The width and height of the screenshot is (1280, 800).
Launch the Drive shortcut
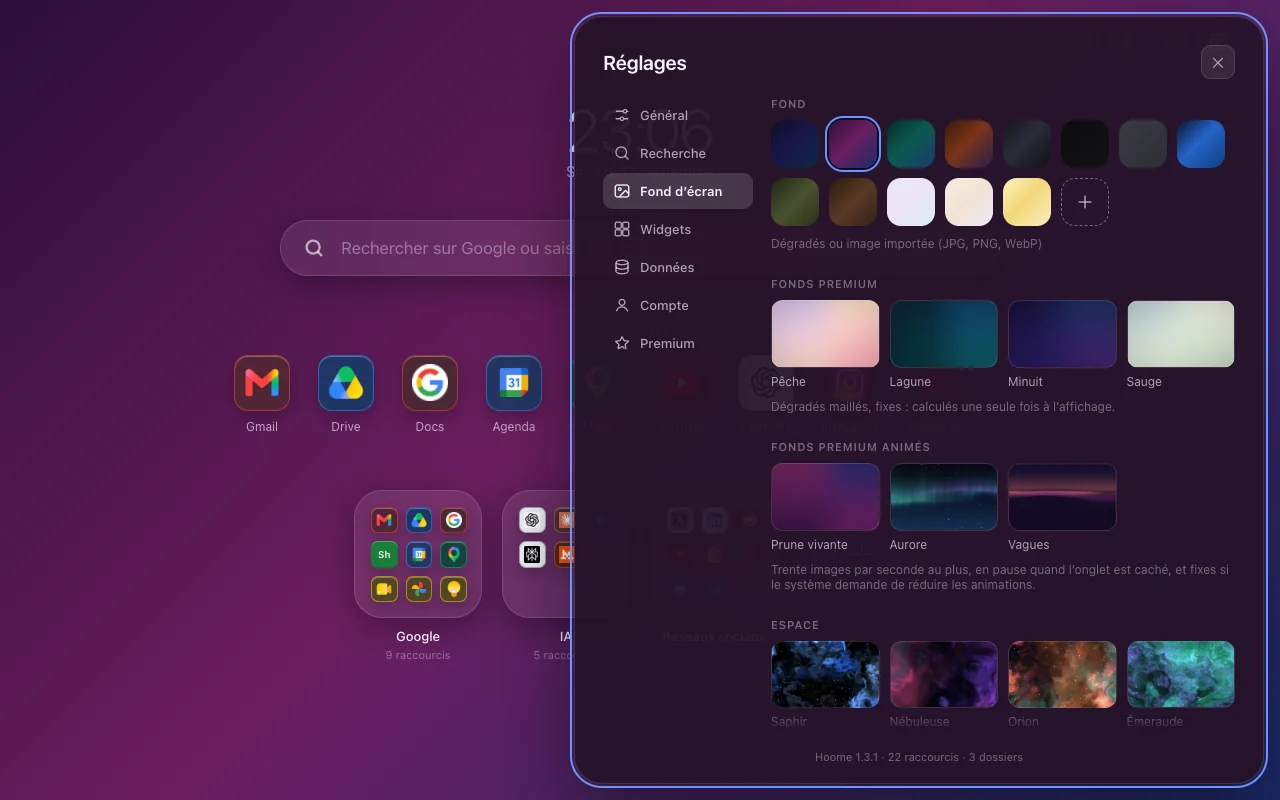(346, 383)
